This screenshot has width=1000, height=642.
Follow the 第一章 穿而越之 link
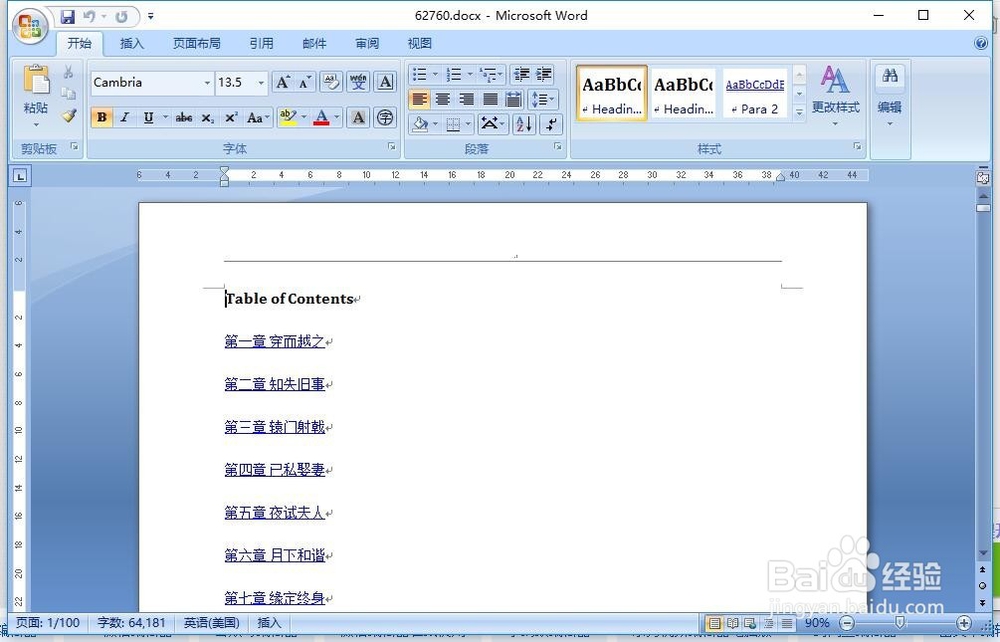[274, 341]
